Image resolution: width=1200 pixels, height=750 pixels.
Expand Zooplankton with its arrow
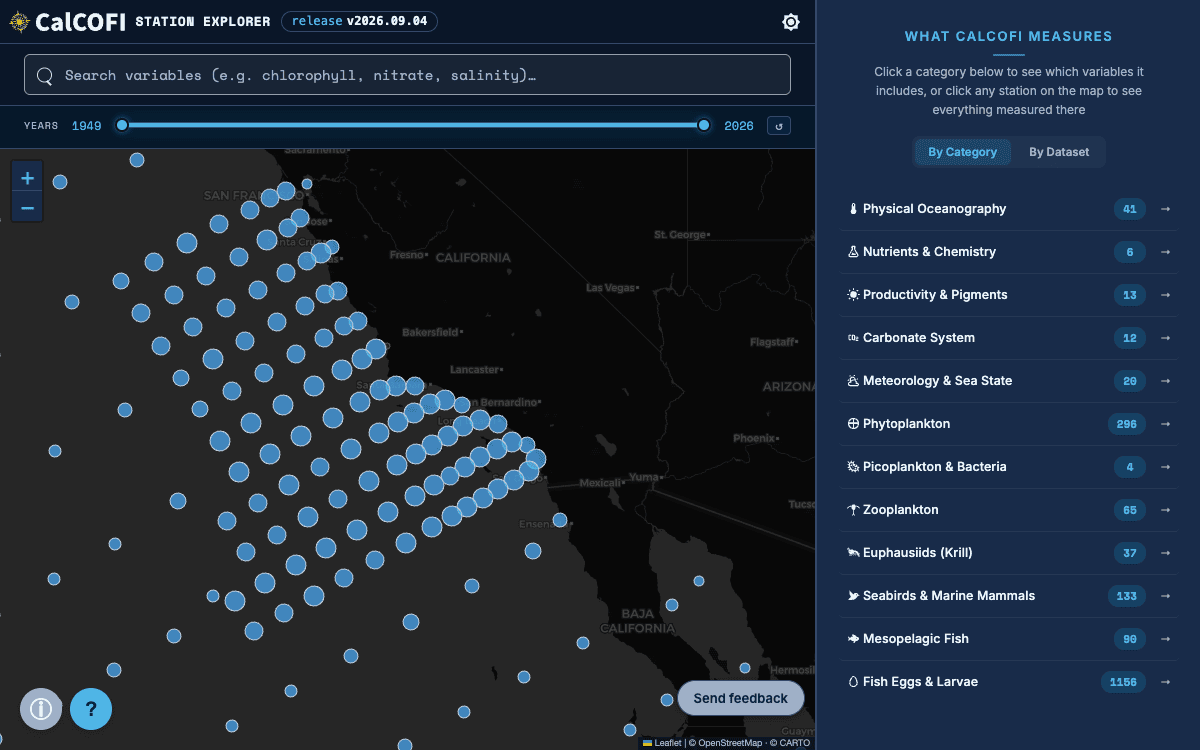[x=1165, y=510]
